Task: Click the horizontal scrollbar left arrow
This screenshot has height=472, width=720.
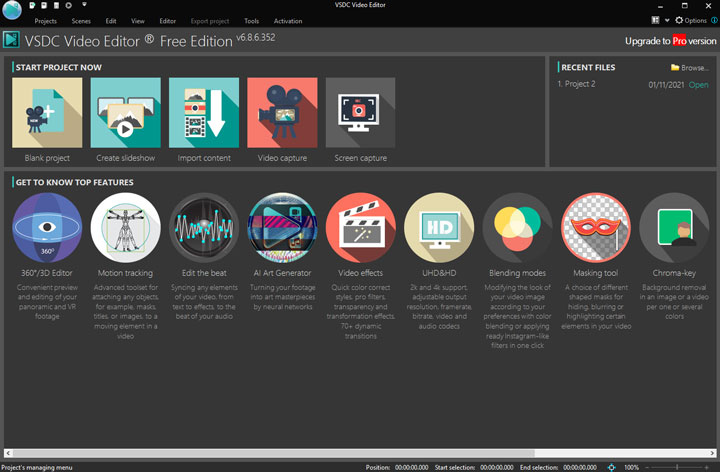Action: coord(8,453)
